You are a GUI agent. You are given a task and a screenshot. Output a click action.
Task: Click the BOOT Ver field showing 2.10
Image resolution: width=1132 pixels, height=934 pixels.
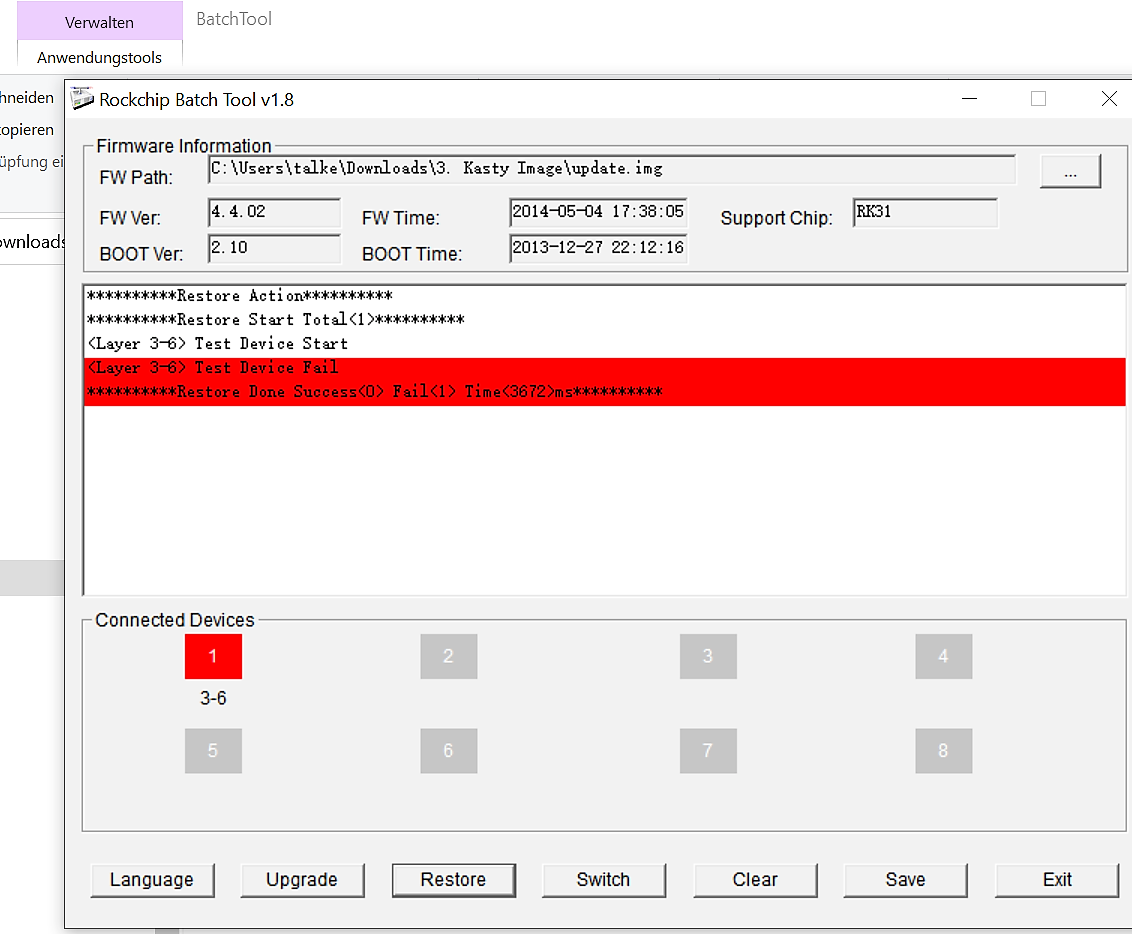pos(274,248)
